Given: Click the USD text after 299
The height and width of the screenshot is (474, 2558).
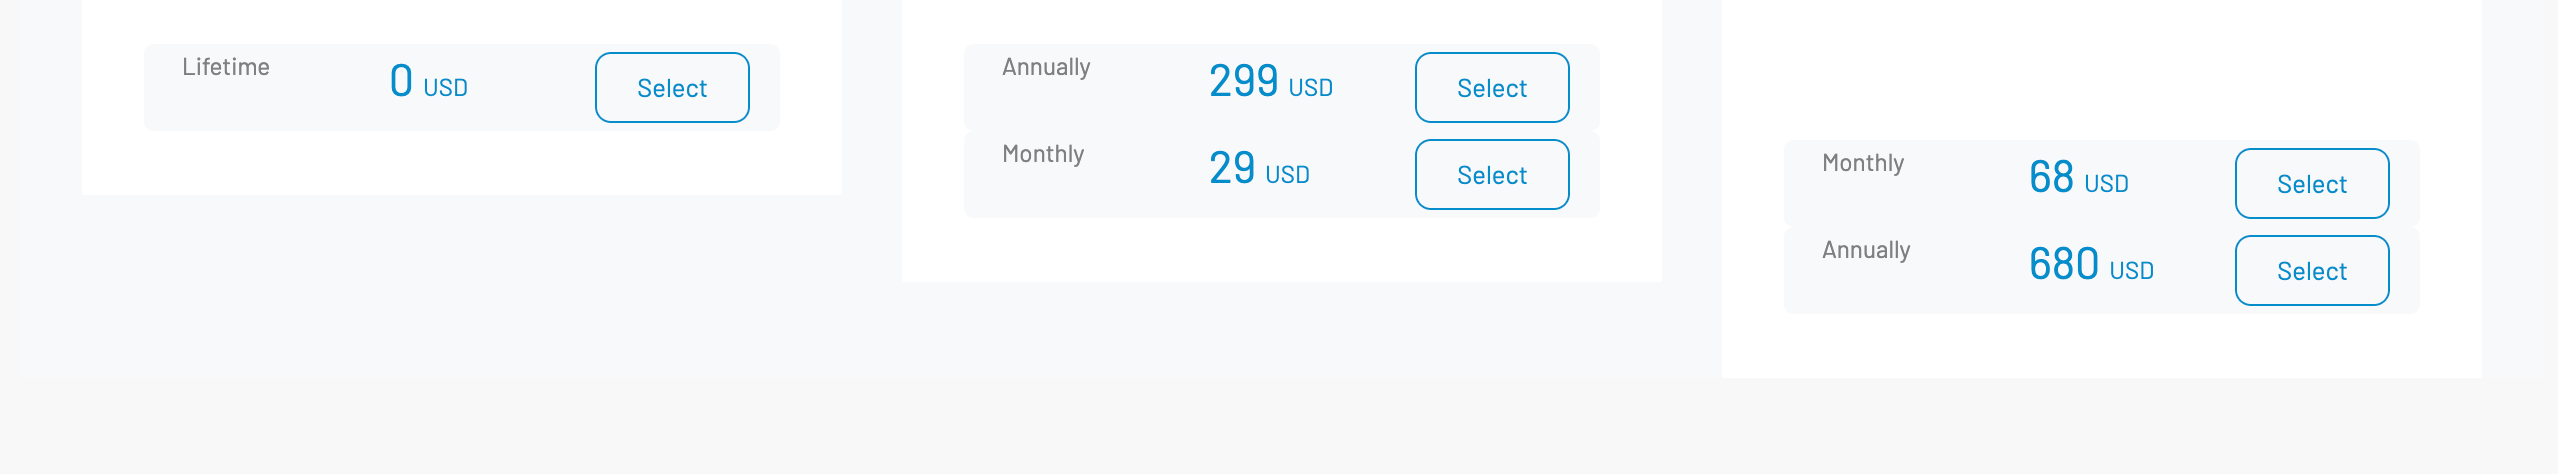Looking at the screenshot, I should coord(1310,88).
